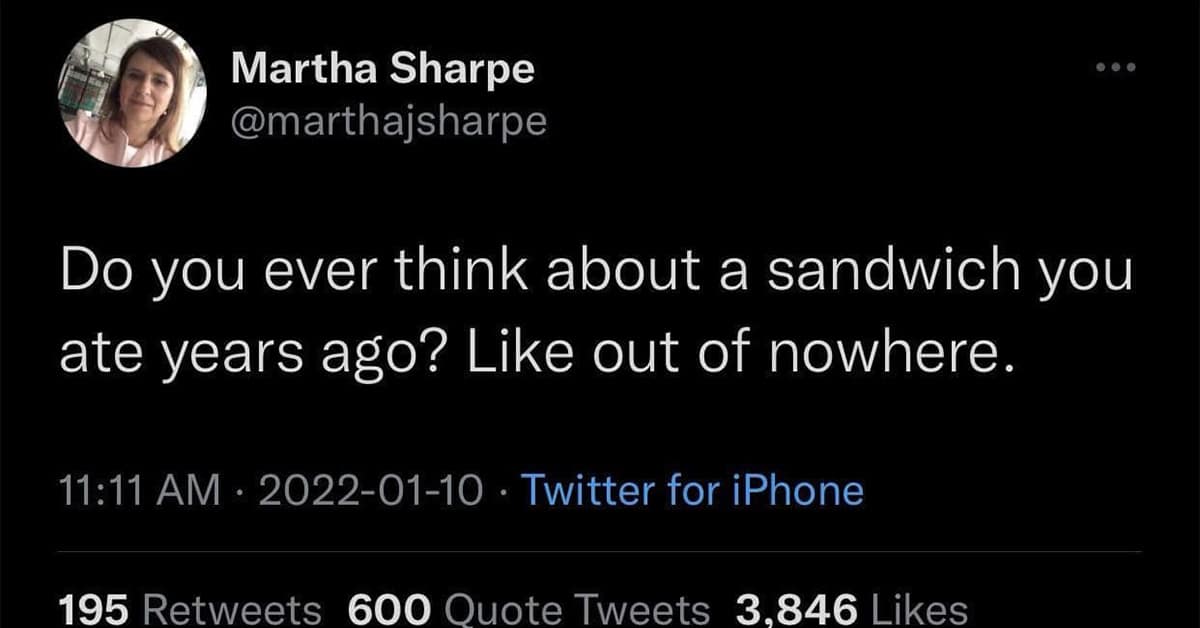This screenshot has width=1200, height=628.
Task: Open the Twitter for iPhone source link
Action: (x=692, y=490)
